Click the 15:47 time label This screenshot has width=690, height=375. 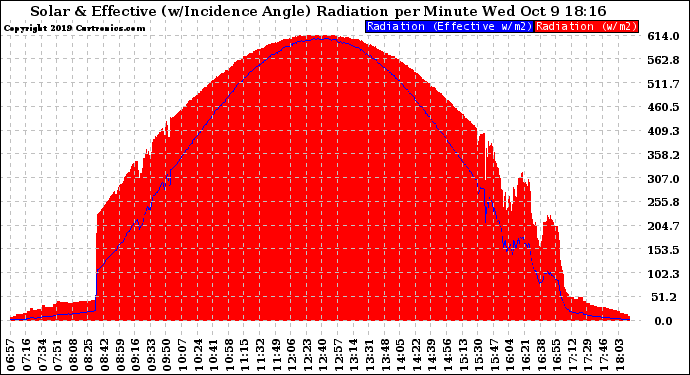(x=495, y=355)
